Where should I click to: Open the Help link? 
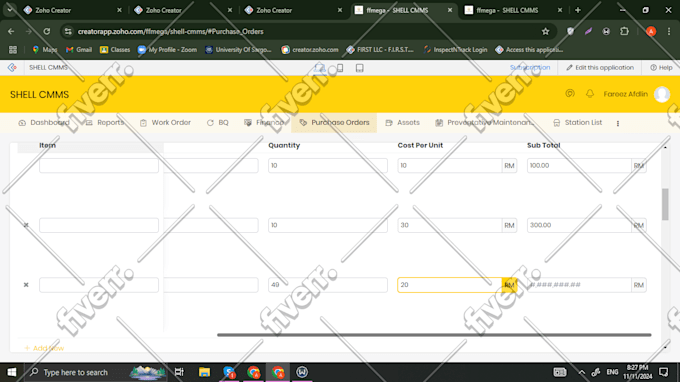click(661, 68)
